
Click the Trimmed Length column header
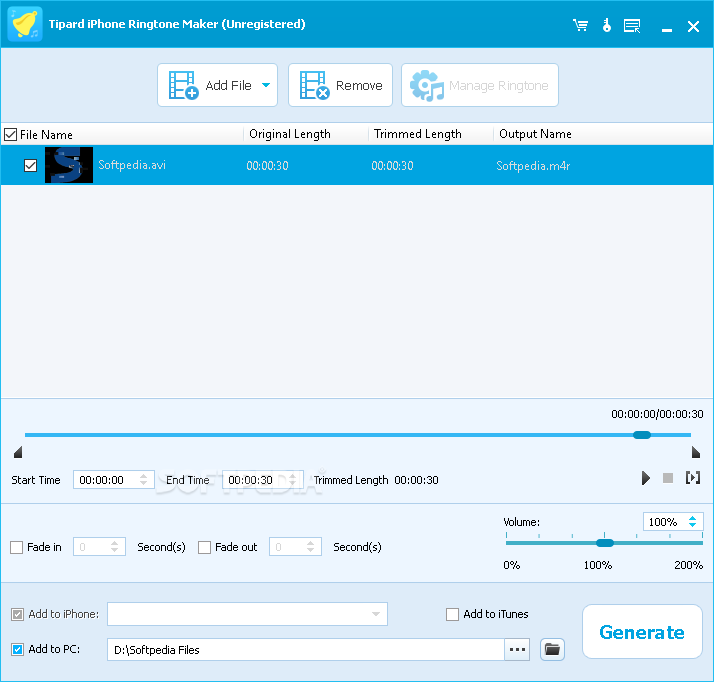[x=418, y=134]
